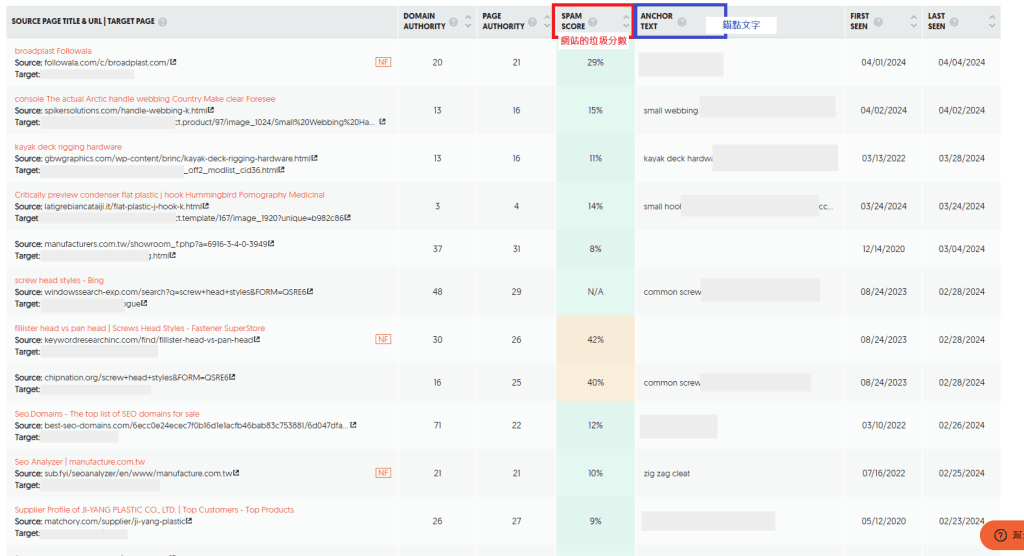Click source URL chipnation.org/screw+head+styles
1024x556 pixels.
pos(136,378)
